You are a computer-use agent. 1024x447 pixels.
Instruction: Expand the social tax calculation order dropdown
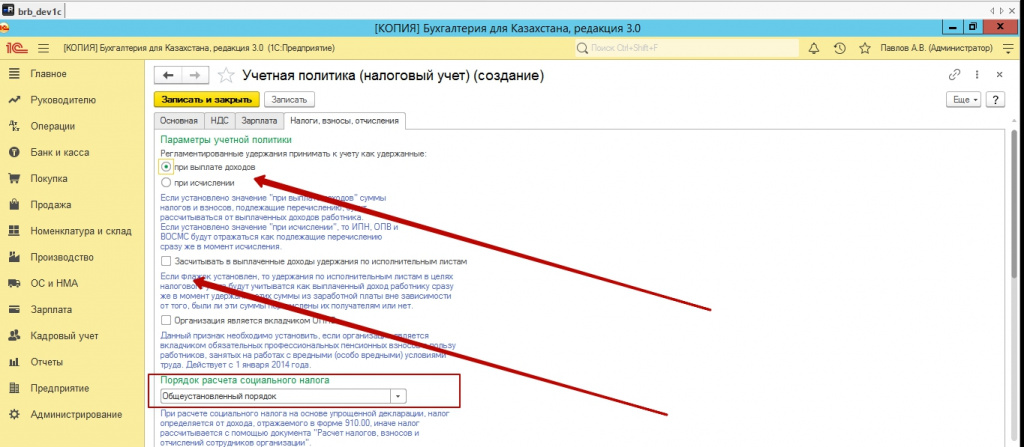click(399, 396)
